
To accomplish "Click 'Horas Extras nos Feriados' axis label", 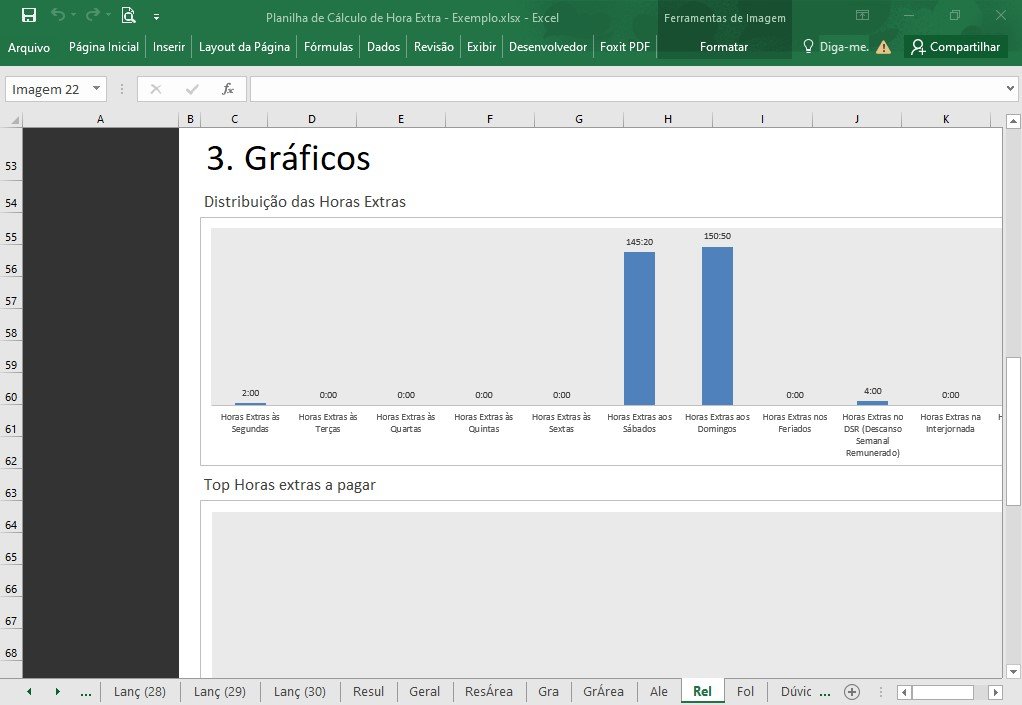I will 795,423.
